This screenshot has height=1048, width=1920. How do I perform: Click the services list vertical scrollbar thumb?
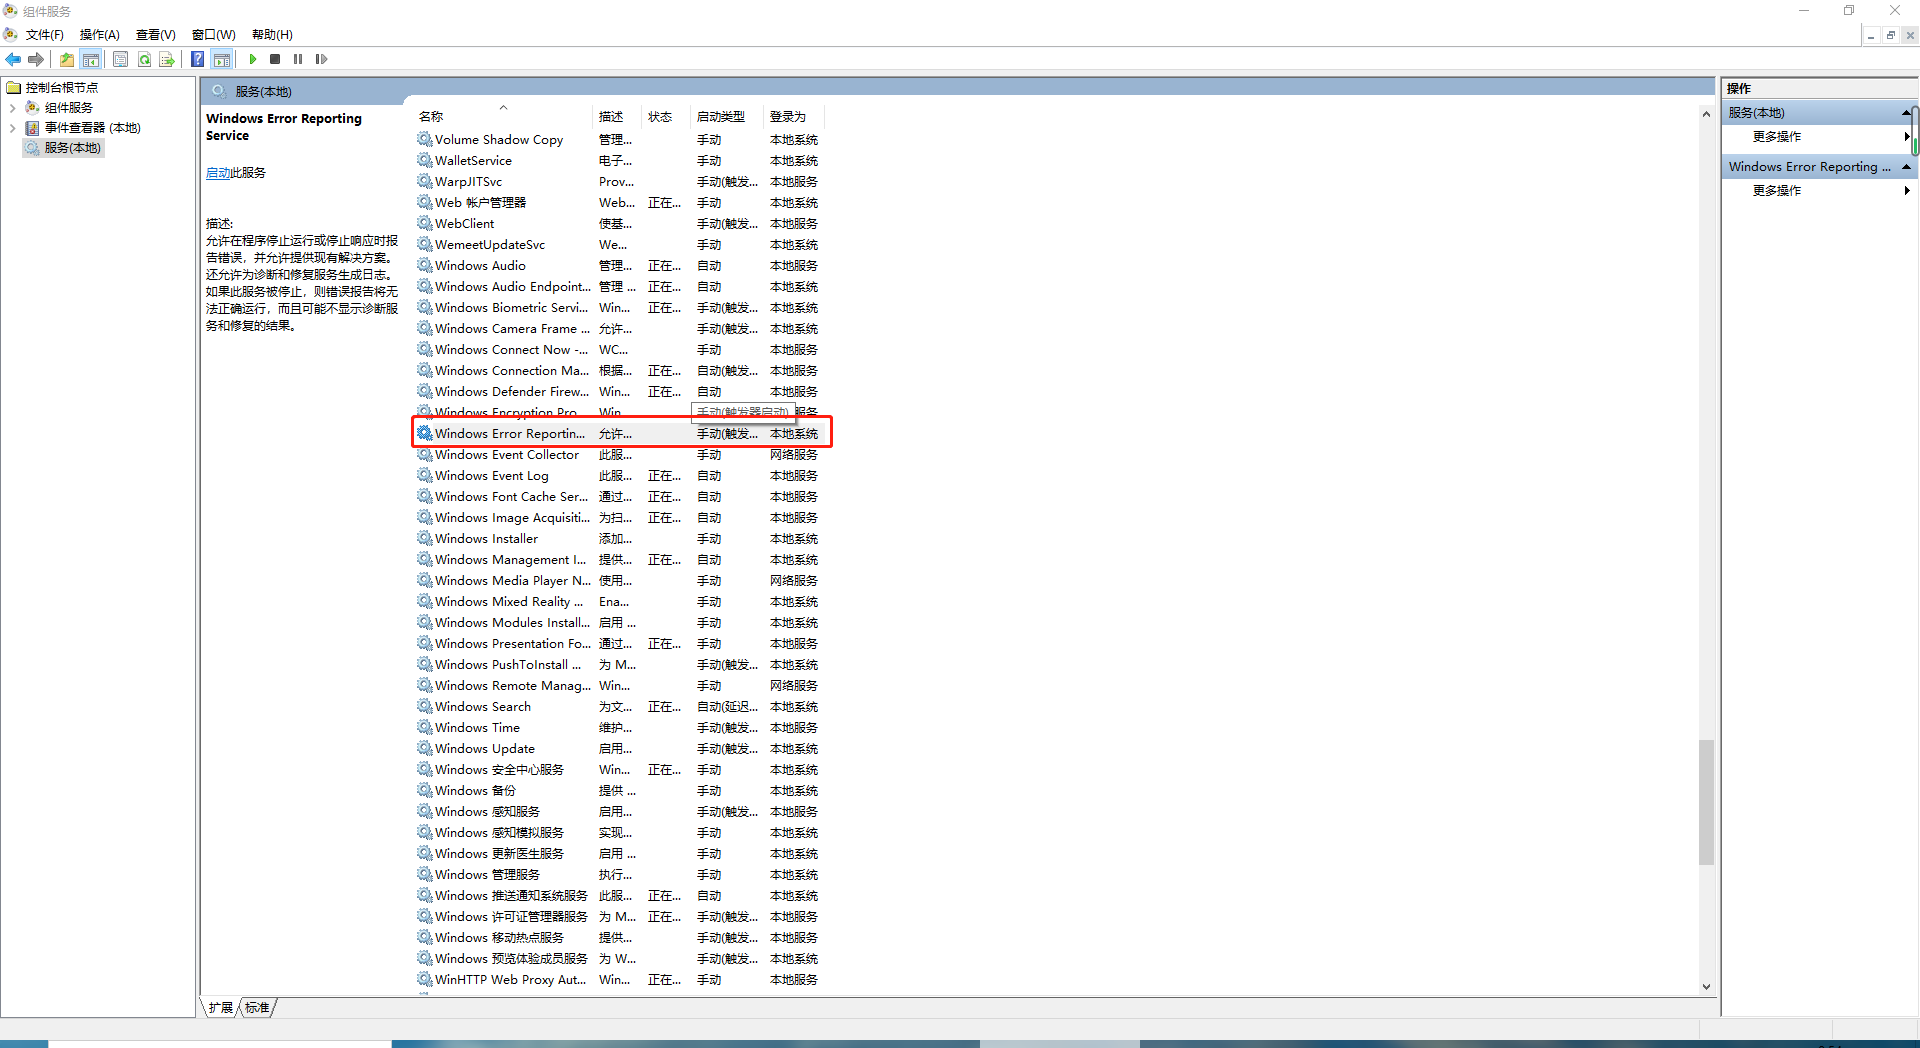point(1706,802)
